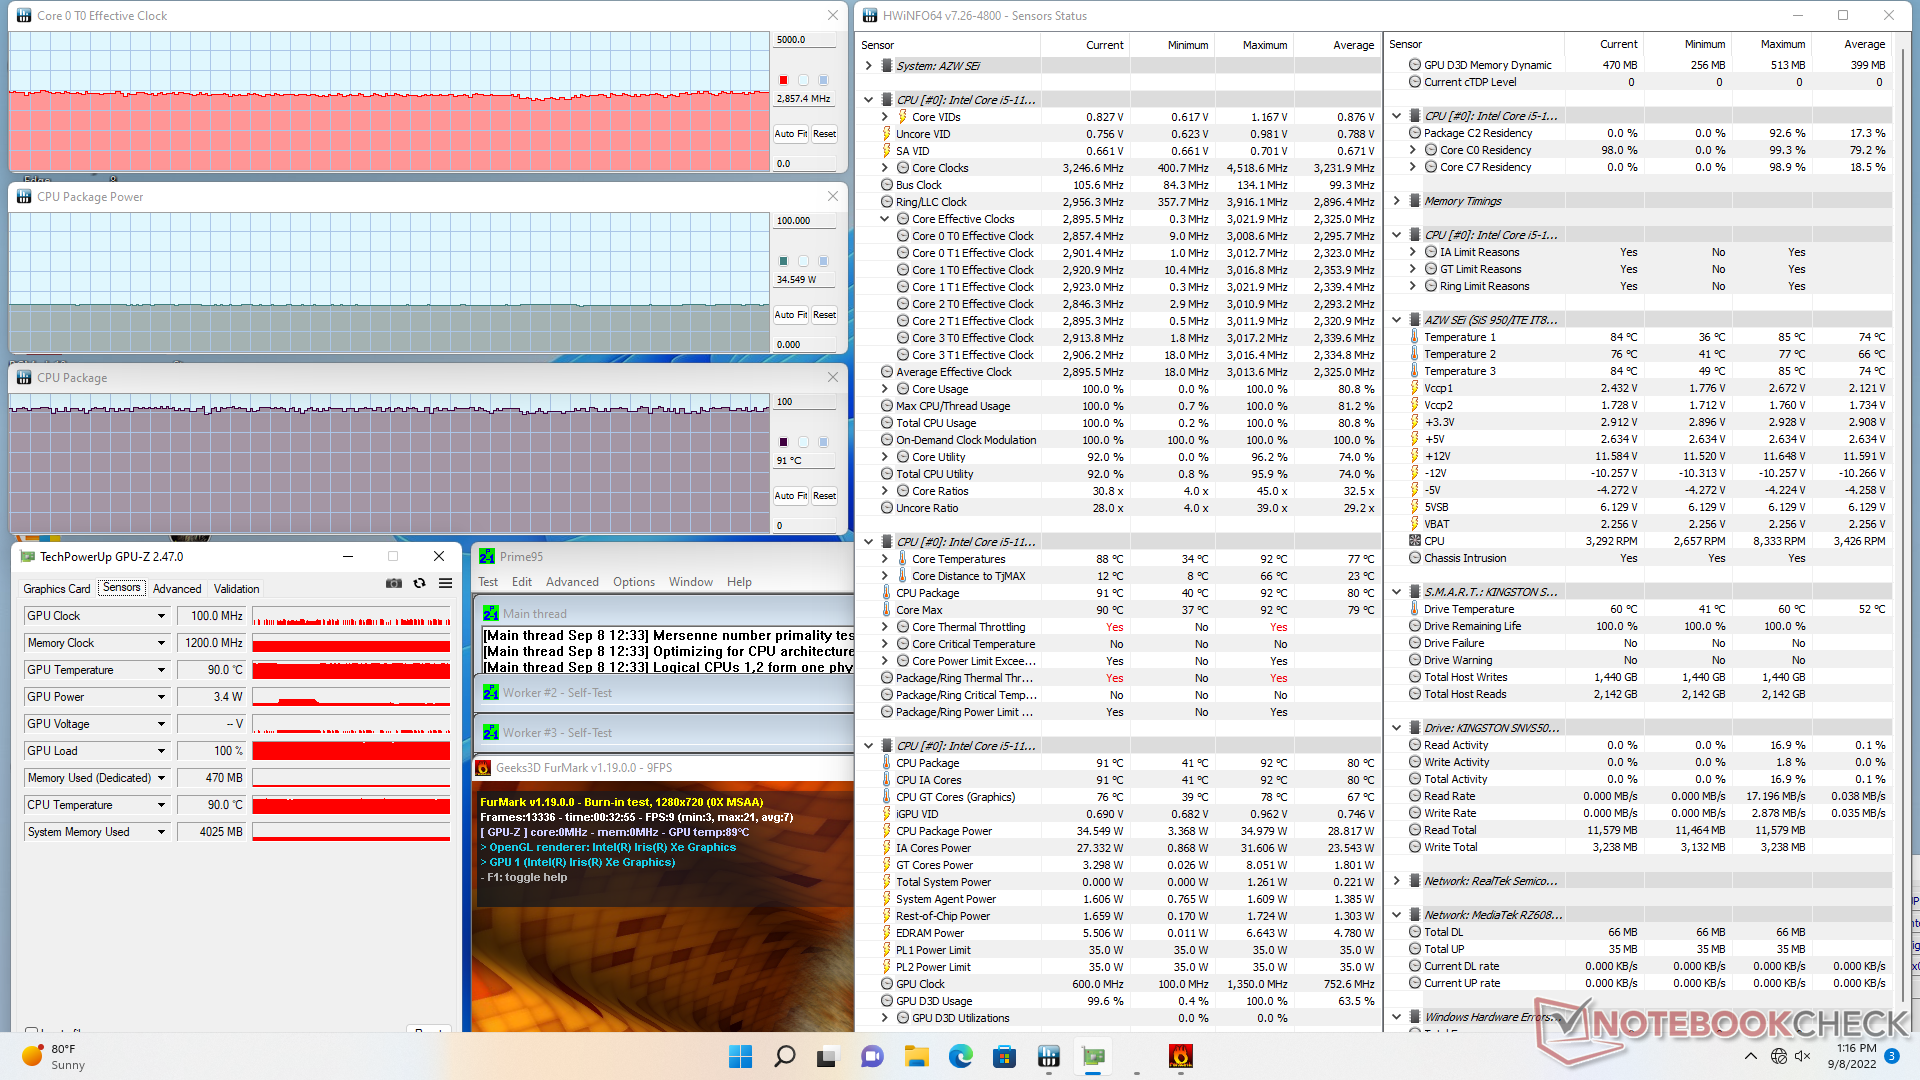The height and width of the screenshot is (1080, 1920).
Task: Open File Explorer from taskbar
Action: 916,1056
